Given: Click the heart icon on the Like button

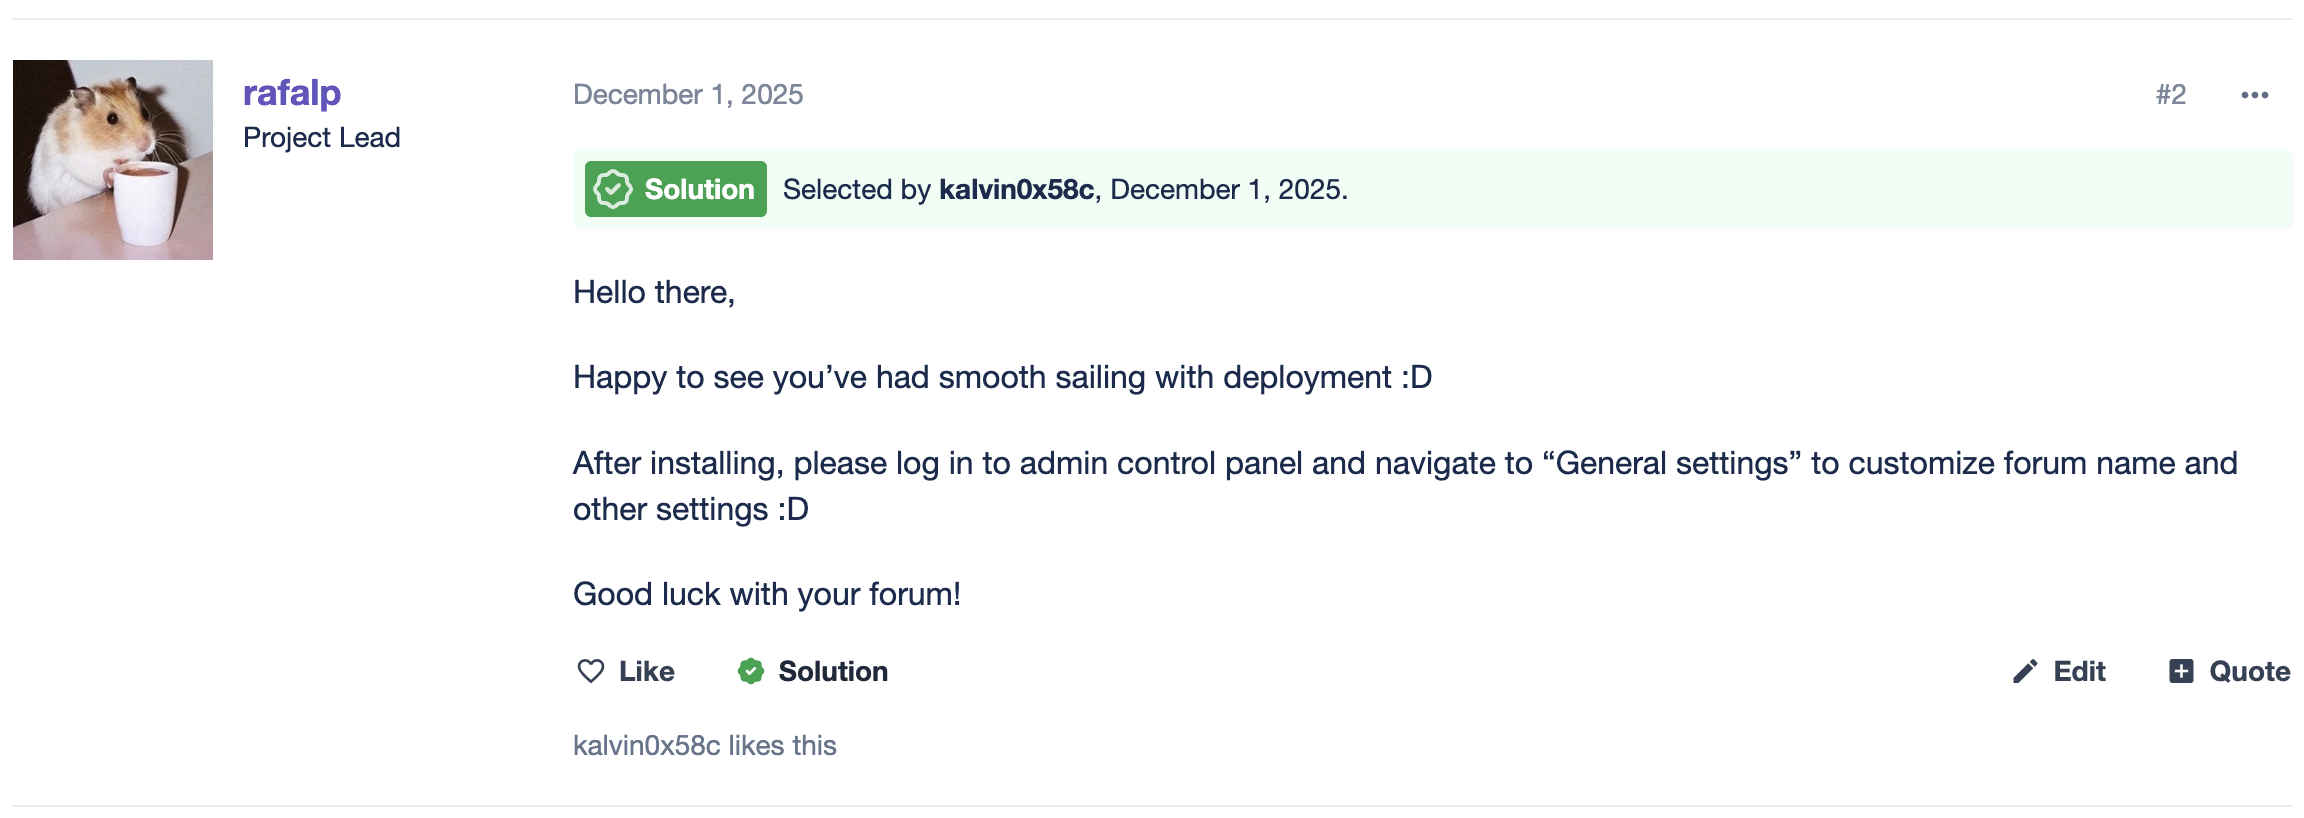Looking at the screenshot, I should (x=591, y=671).
